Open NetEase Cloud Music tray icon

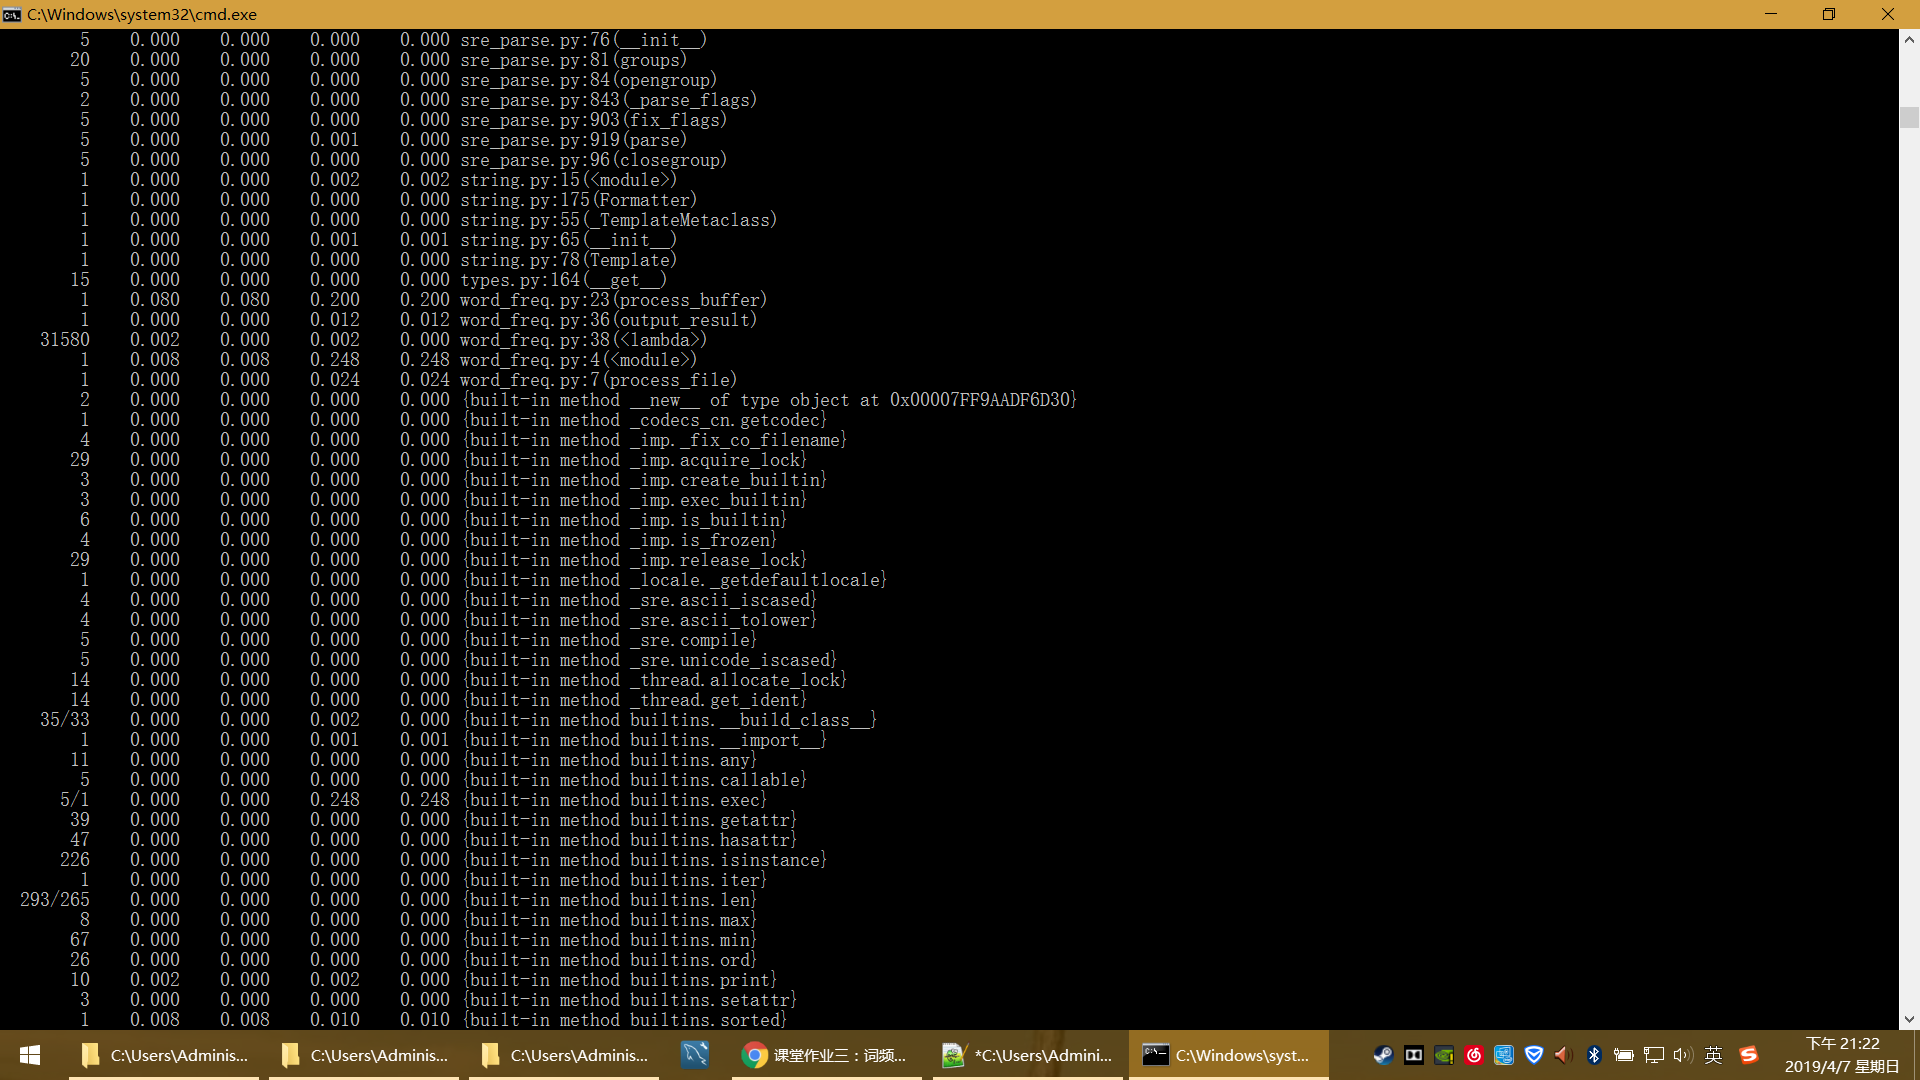click(1473, 1055)
